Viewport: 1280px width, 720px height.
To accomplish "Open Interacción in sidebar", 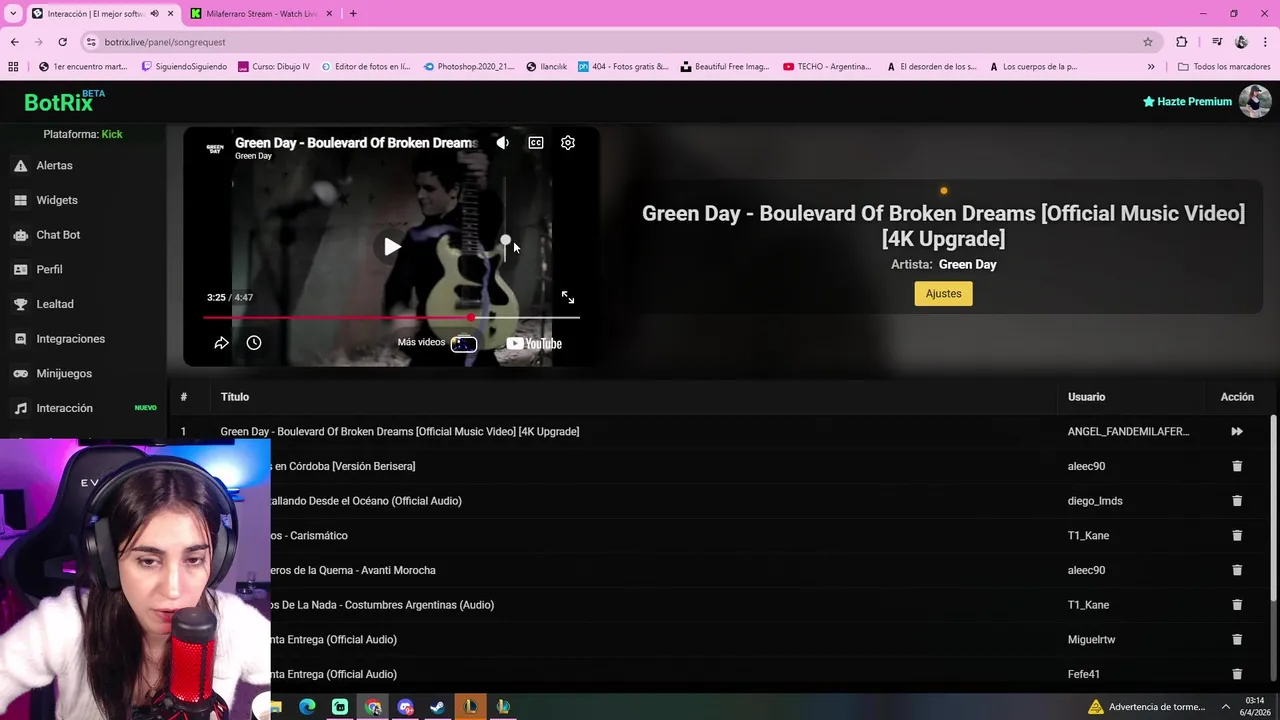I will pos(64,408).
